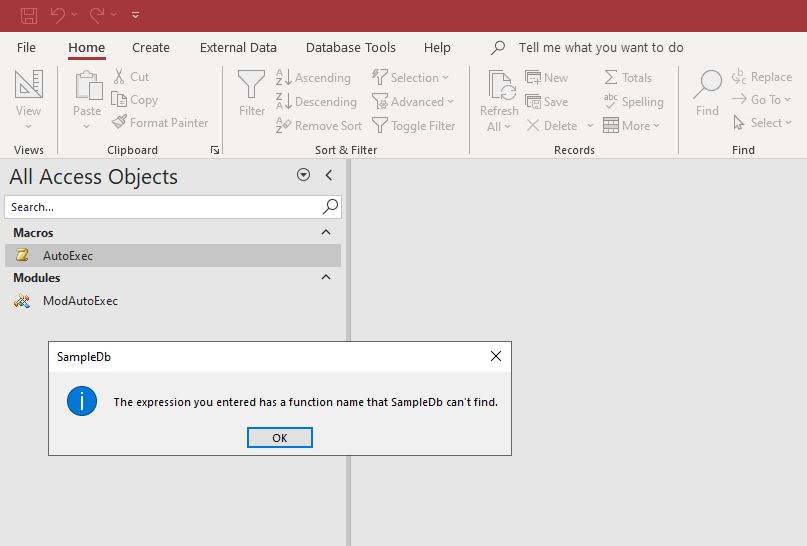Collapse the Modules group
Screen dimensions: 807x546
tap(326, 277)
